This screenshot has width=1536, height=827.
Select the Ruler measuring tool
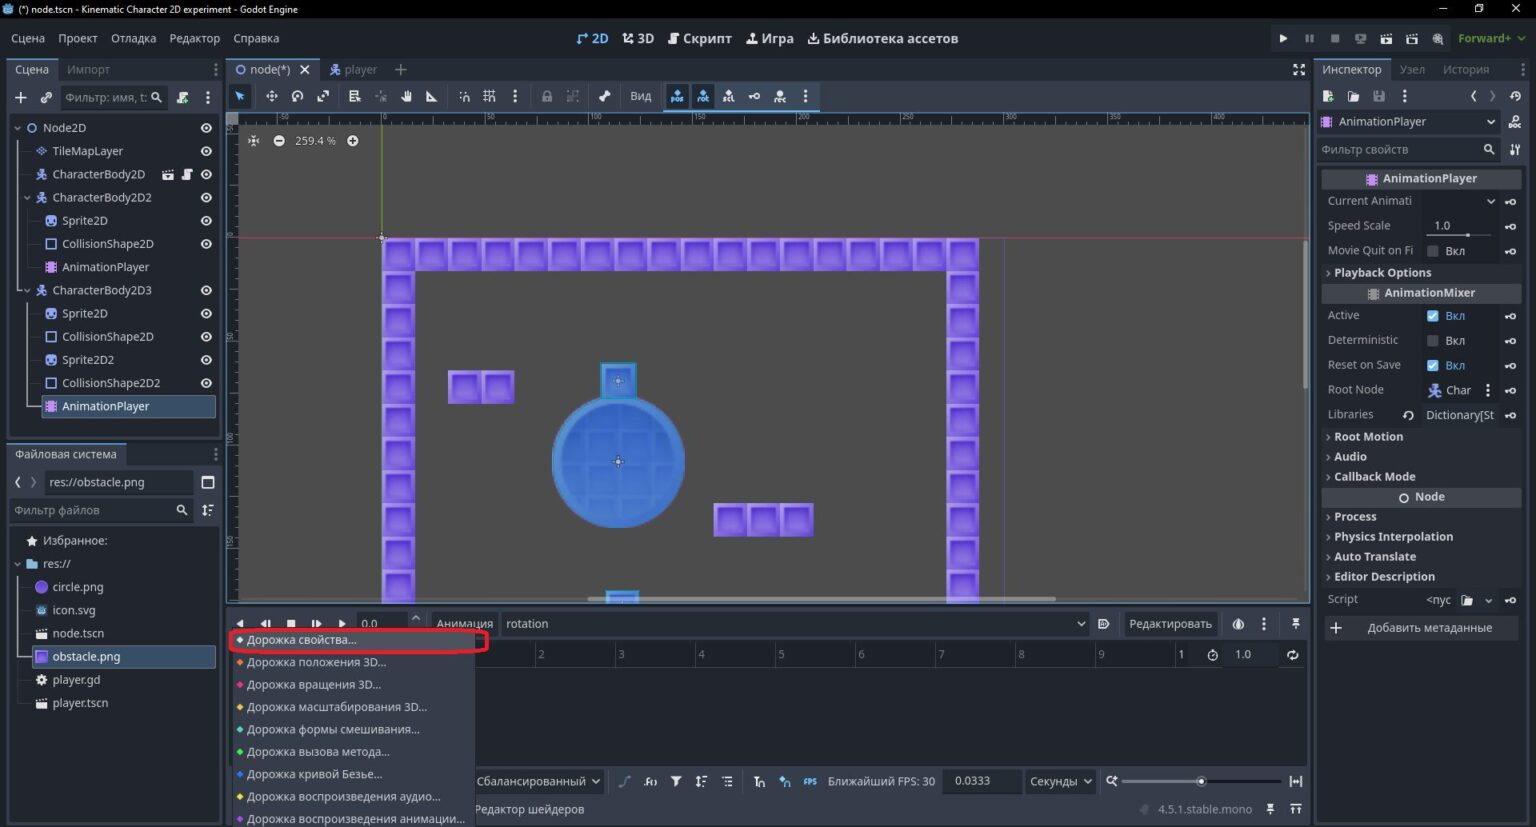click(x=432, y=96)
